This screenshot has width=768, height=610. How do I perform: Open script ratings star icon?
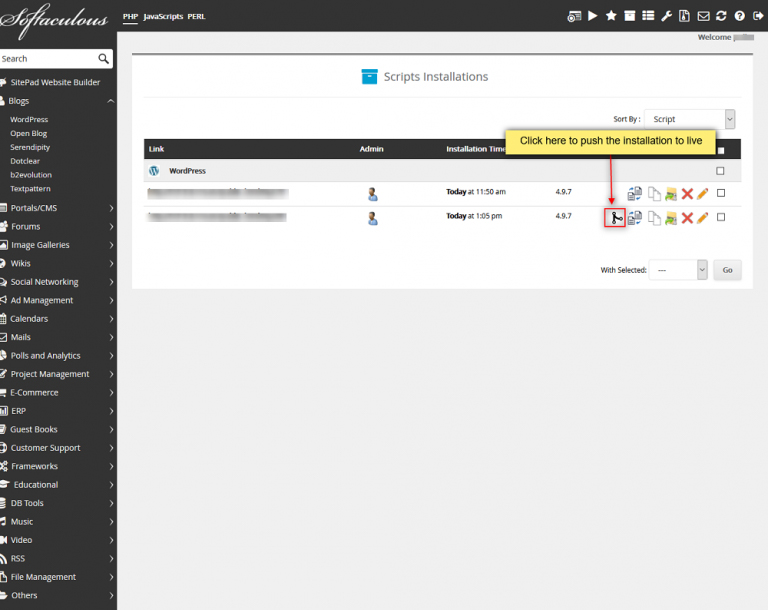pos(611,16)
